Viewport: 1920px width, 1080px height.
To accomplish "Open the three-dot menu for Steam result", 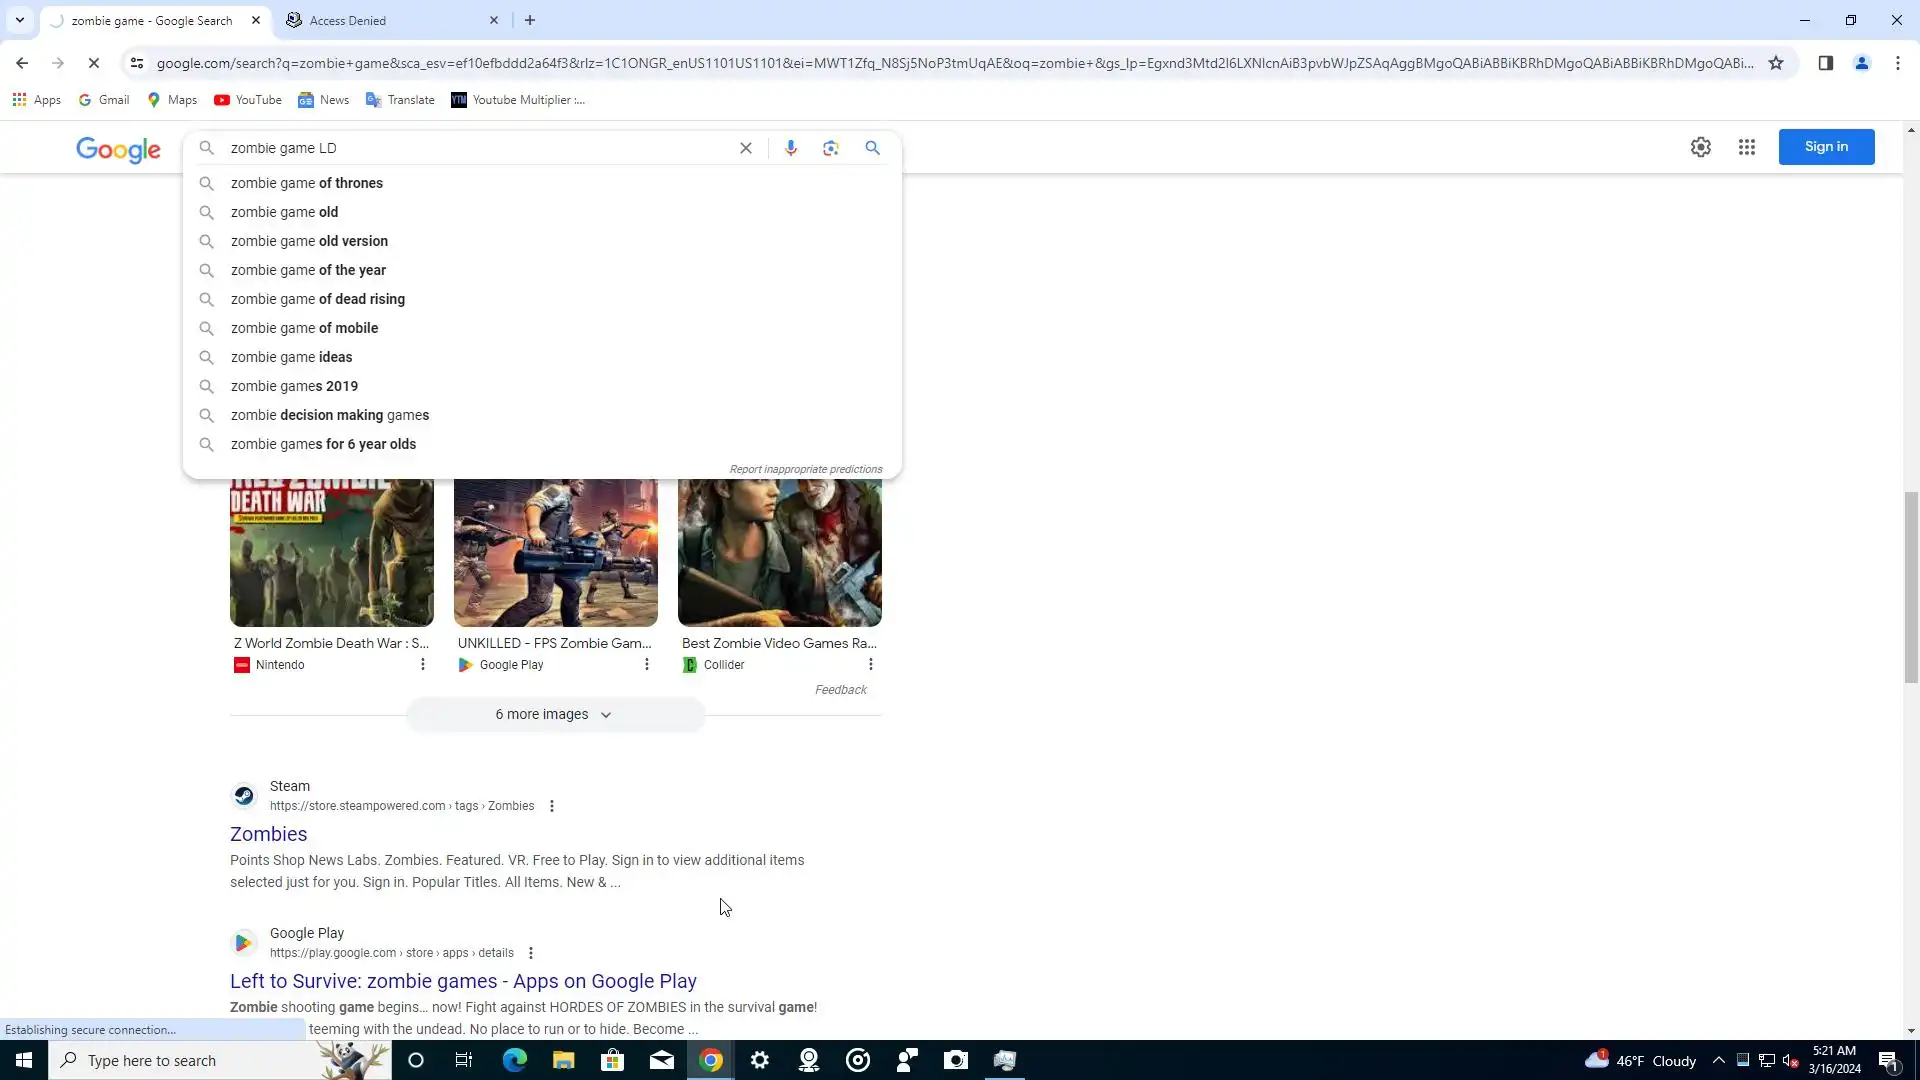I will click(551, 806).
